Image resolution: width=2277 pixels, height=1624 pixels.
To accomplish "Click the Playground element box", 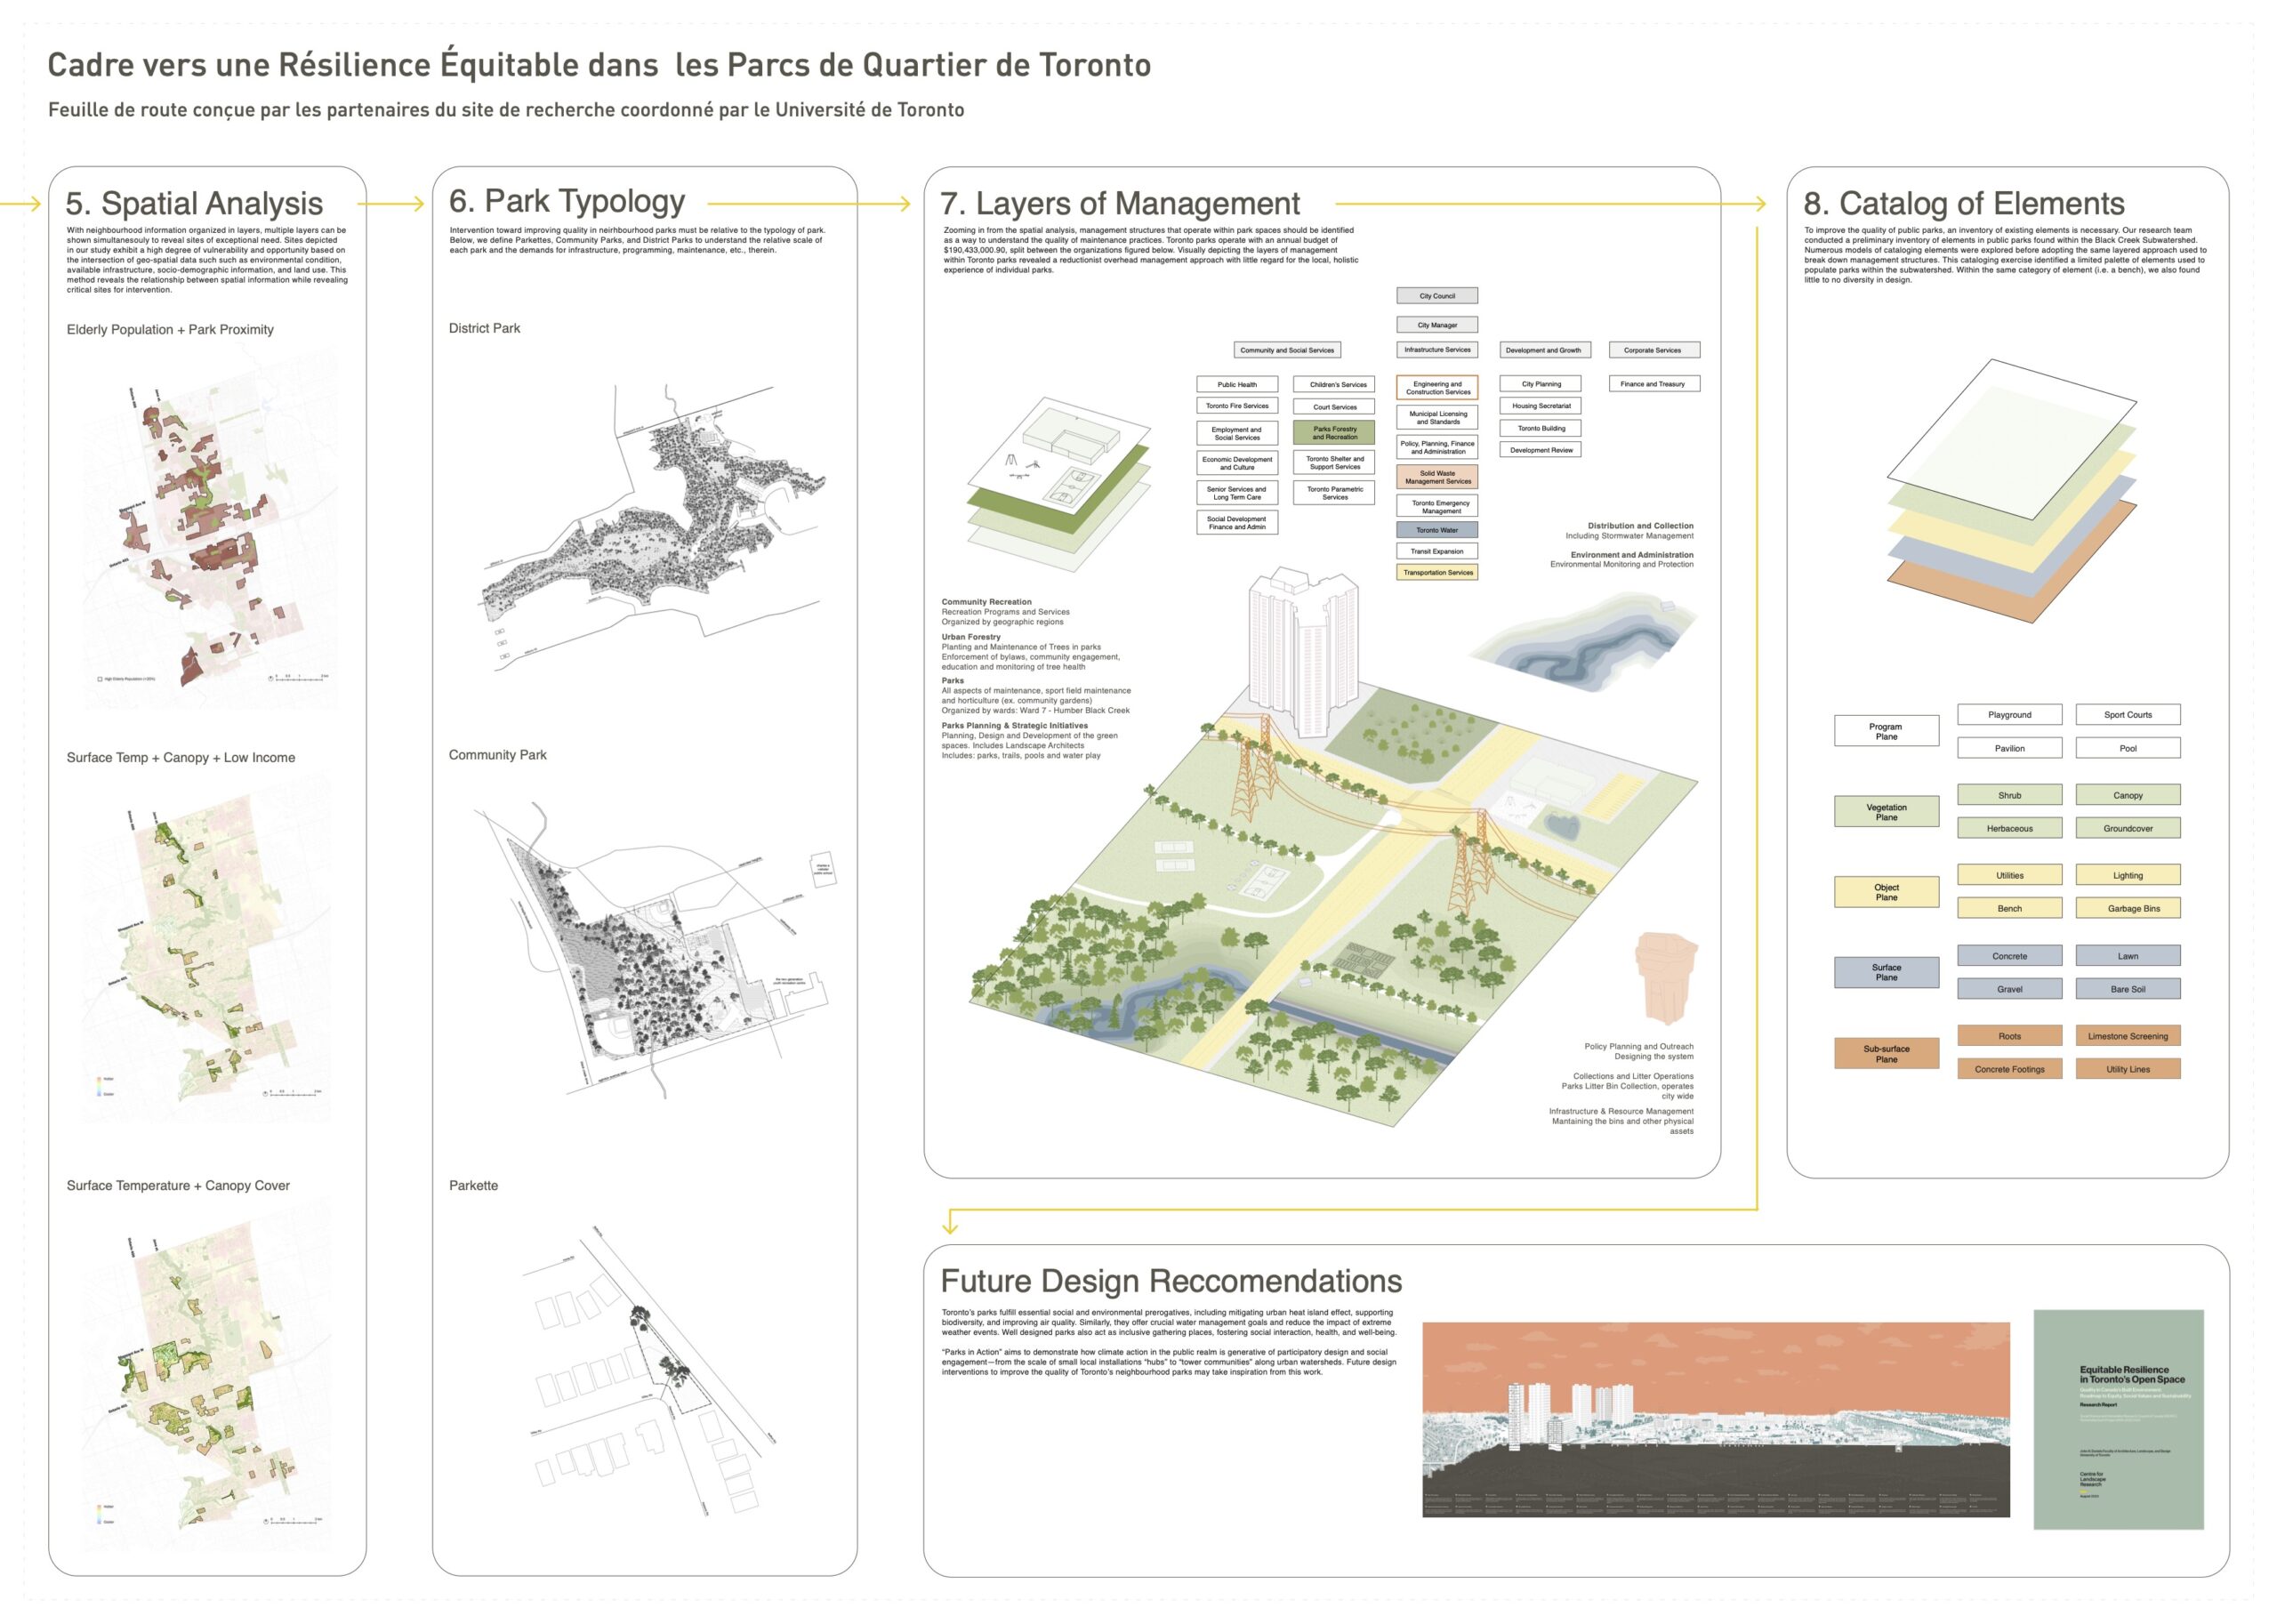I will pos(2009,714).
